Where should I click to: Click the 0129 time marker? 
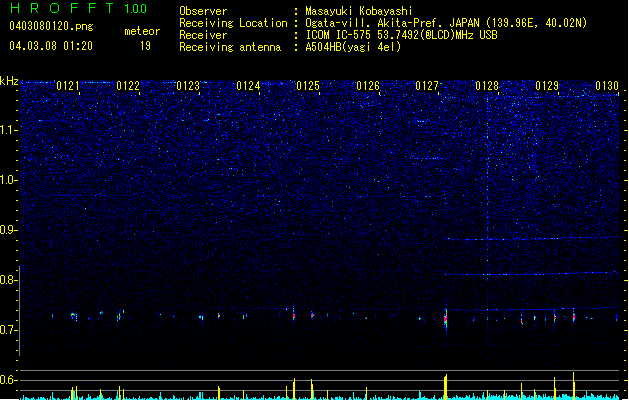[x=547, y=86]
